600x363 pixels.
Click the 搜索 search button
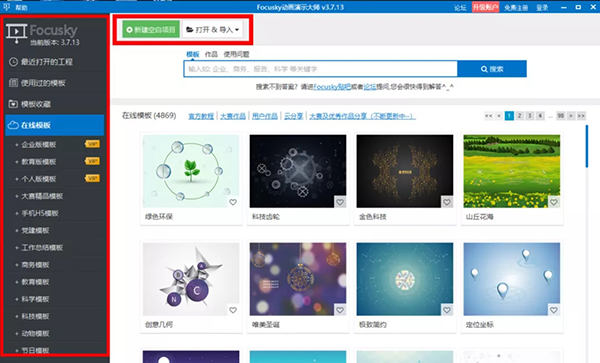pyautogui.click(x=492, y=69)
